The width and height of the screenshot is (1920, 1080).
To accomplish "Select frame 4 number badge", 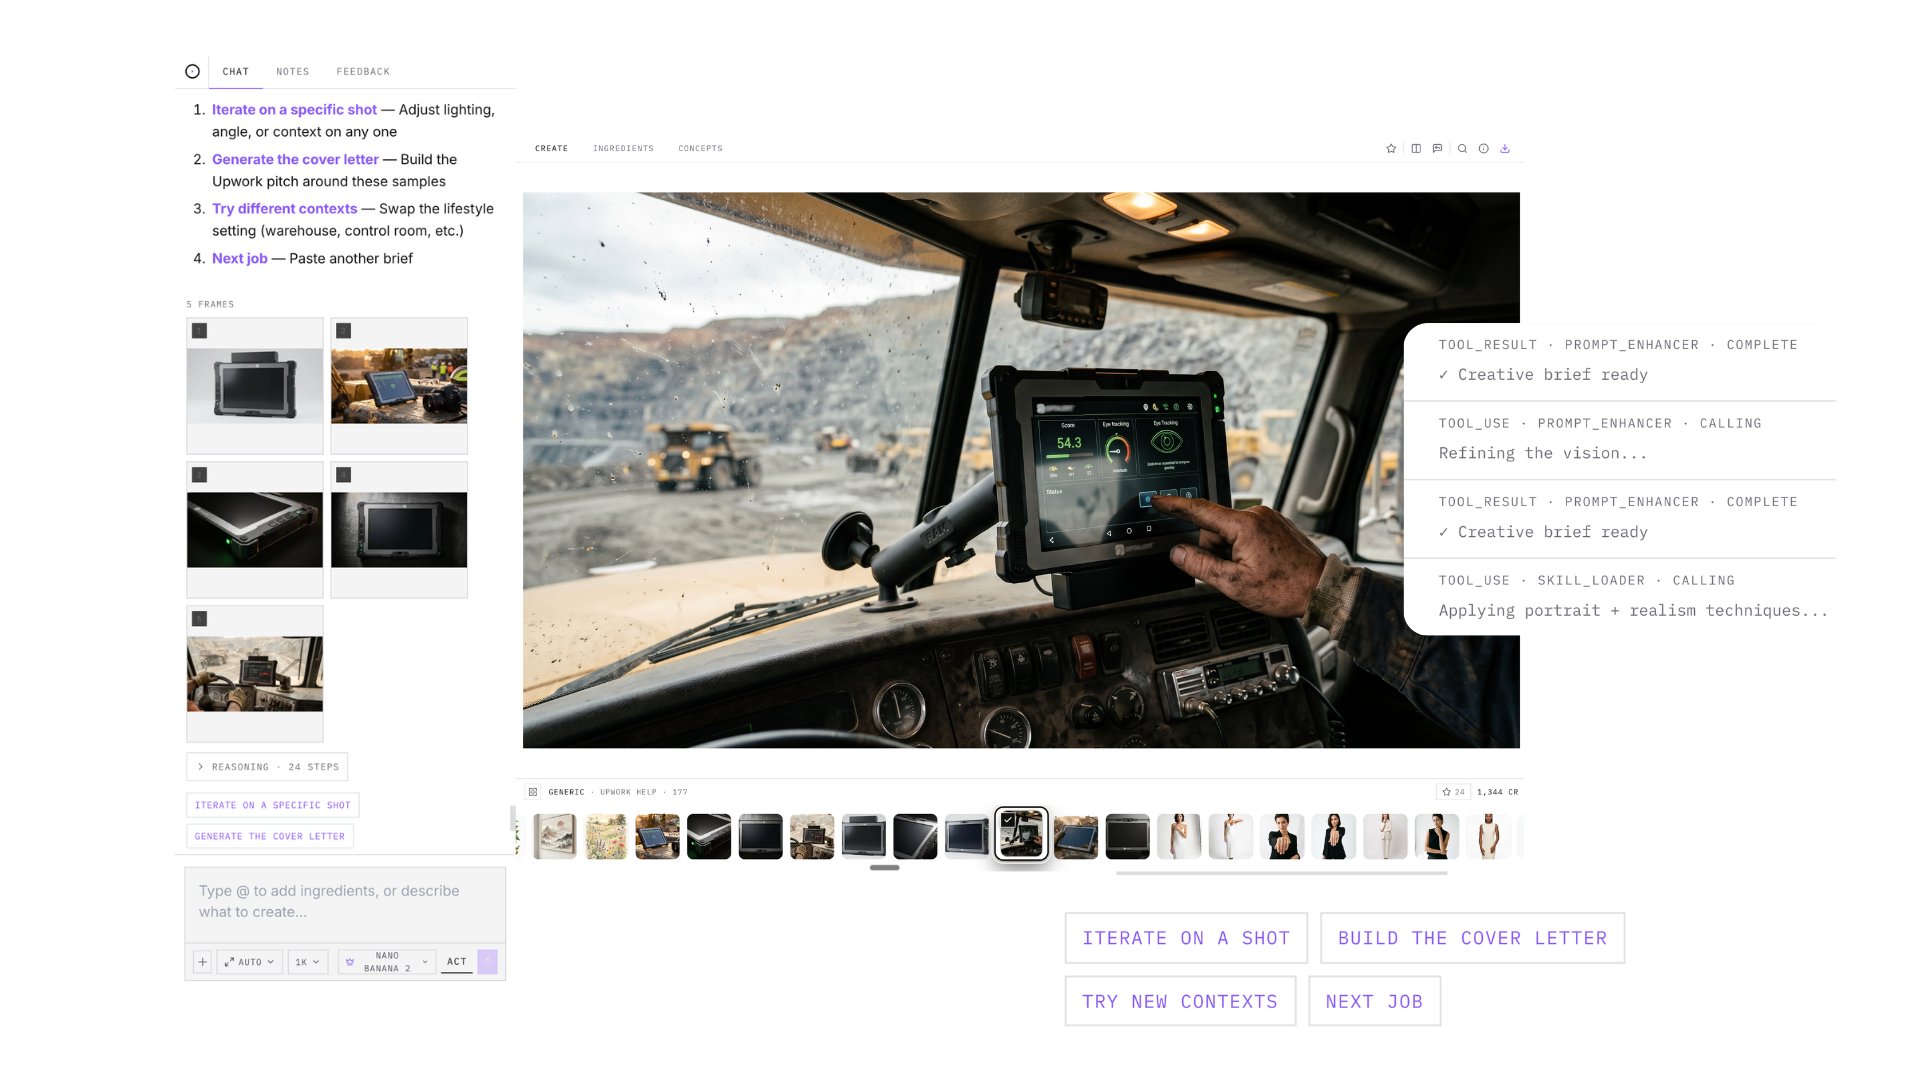I will pyautogui.click(x=343, y=475).
